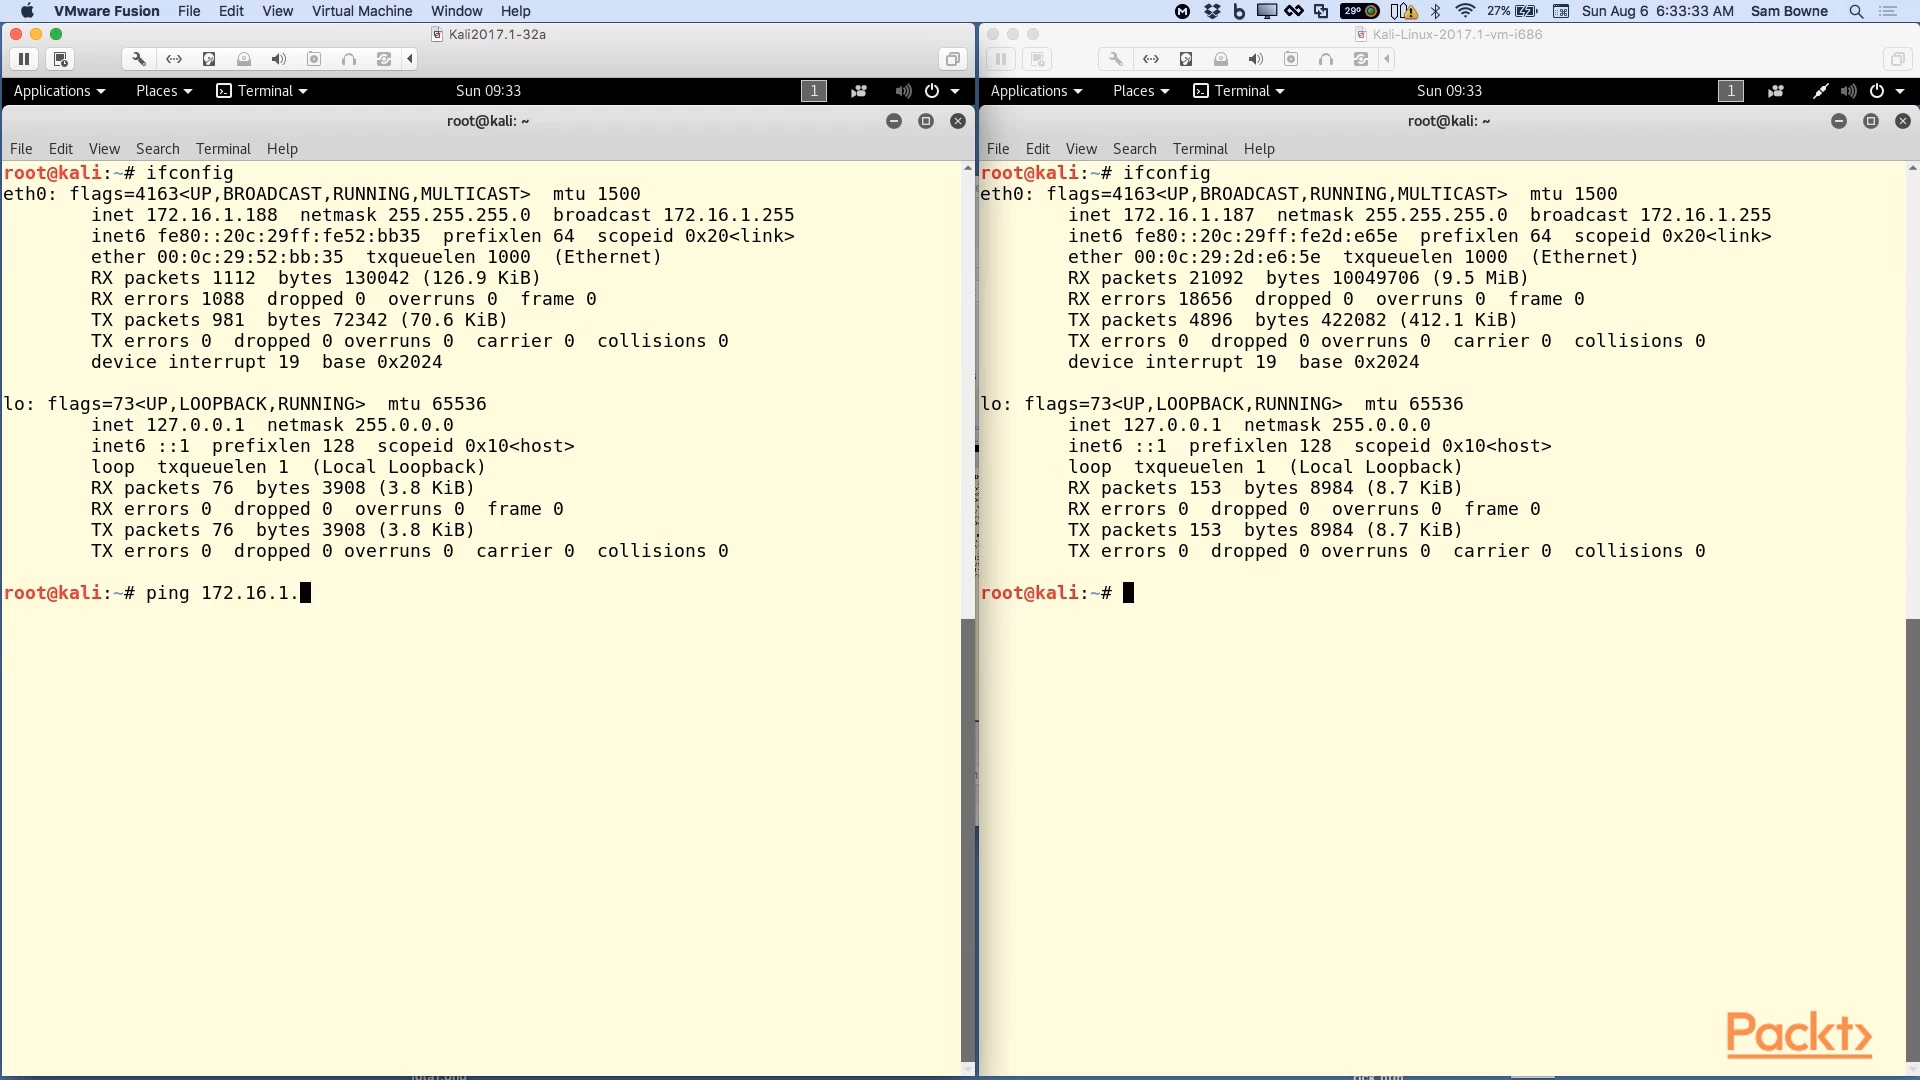Click Dropbox icon in macOS menu bar
This screenshot has width=1920, height=1080.
click(1212, 11)
